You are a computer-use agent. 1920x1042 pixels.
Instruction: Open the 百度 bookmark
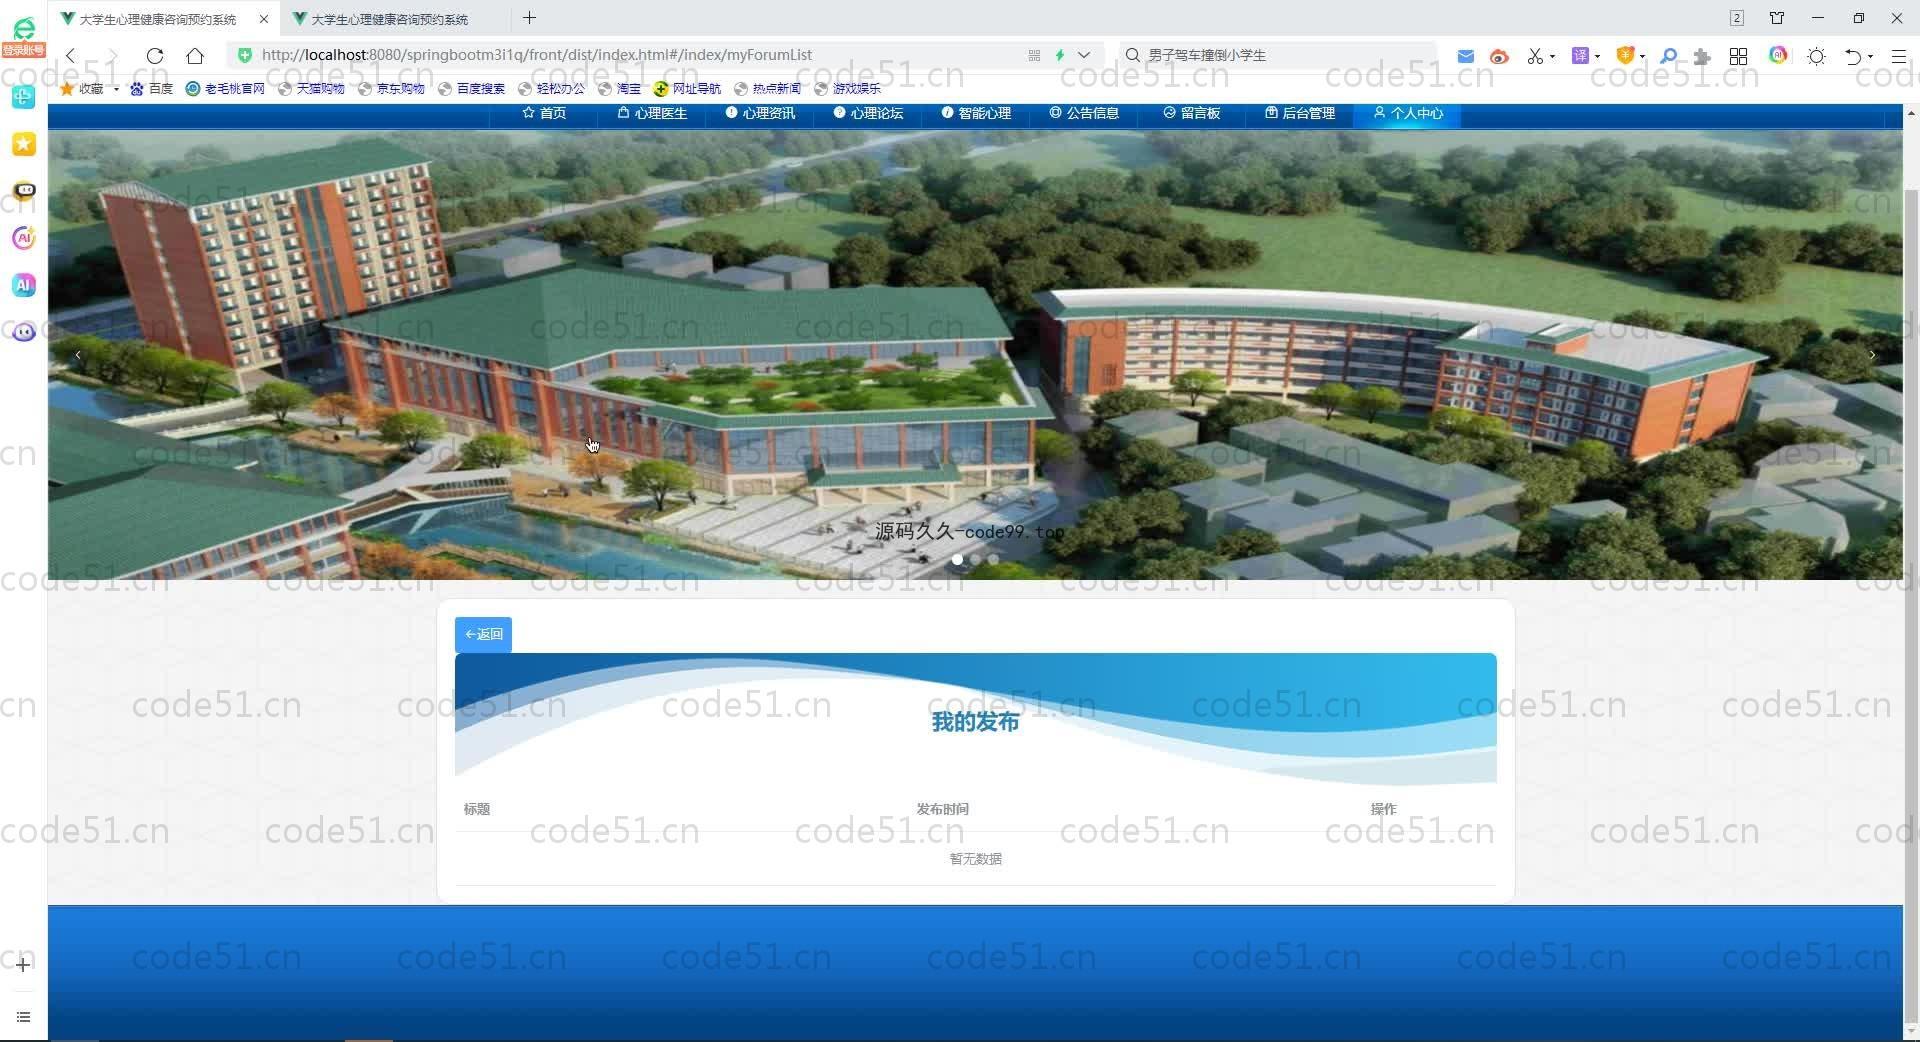152,88
